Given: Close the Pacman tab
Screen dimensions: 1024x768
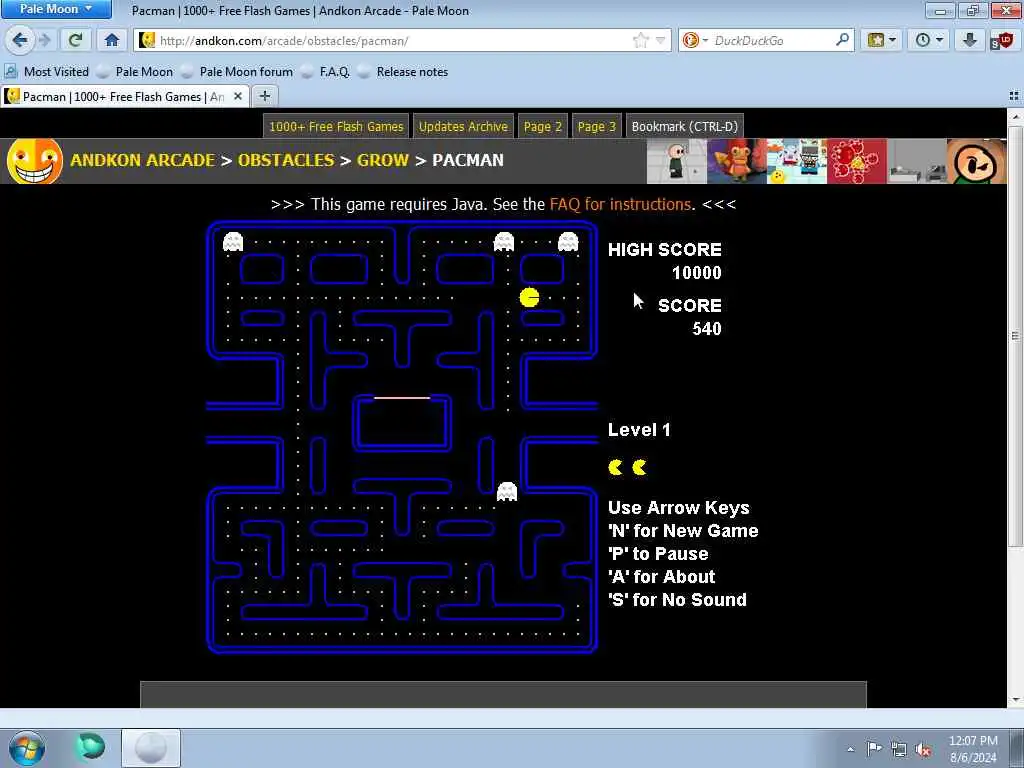Looking at the screenshot, I should (238, 97).
